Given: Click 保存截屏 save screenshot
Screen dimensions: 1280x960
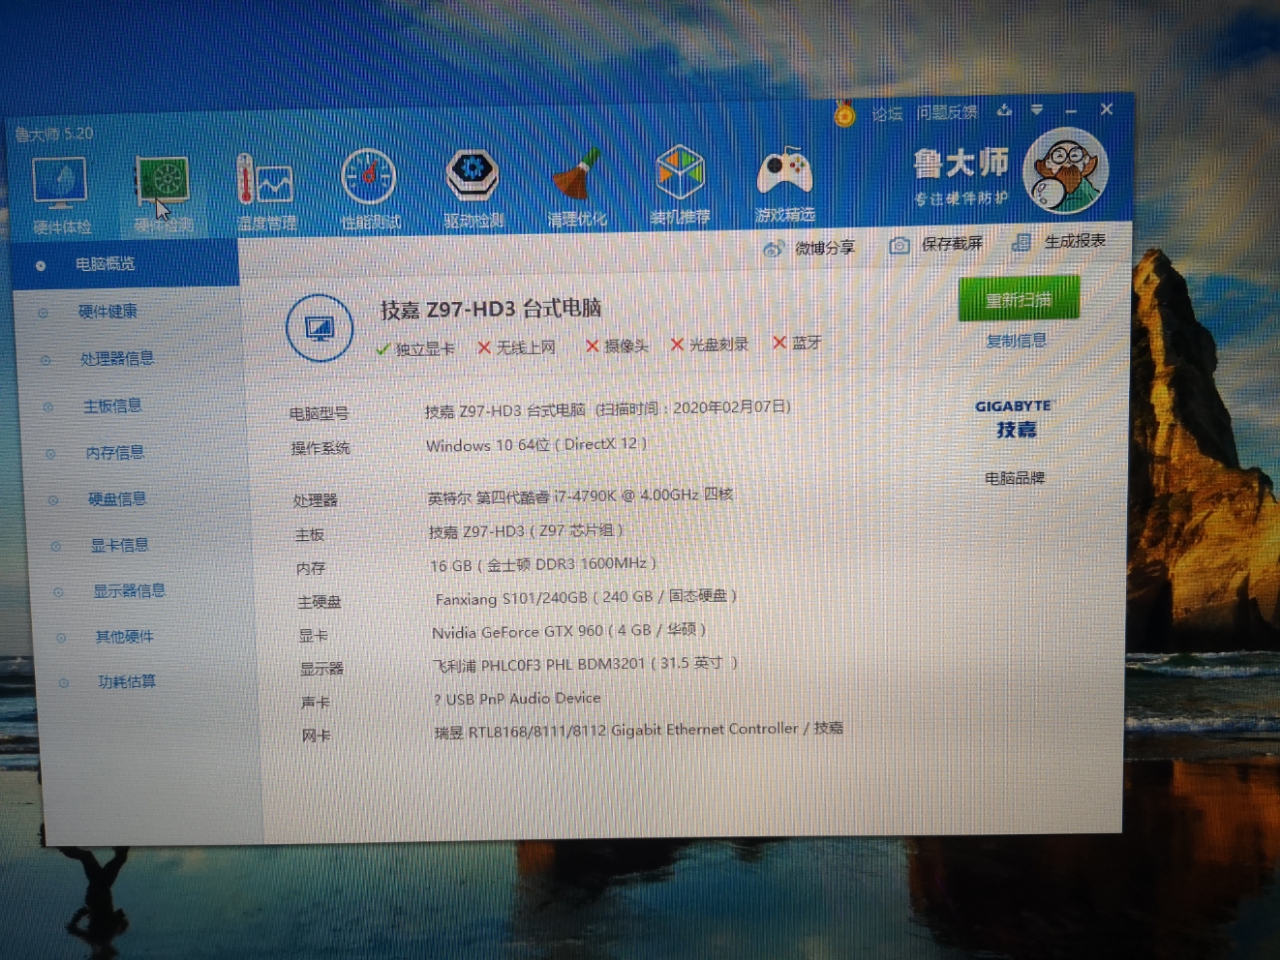Looking at the screenshot, I should pos(937,244).
